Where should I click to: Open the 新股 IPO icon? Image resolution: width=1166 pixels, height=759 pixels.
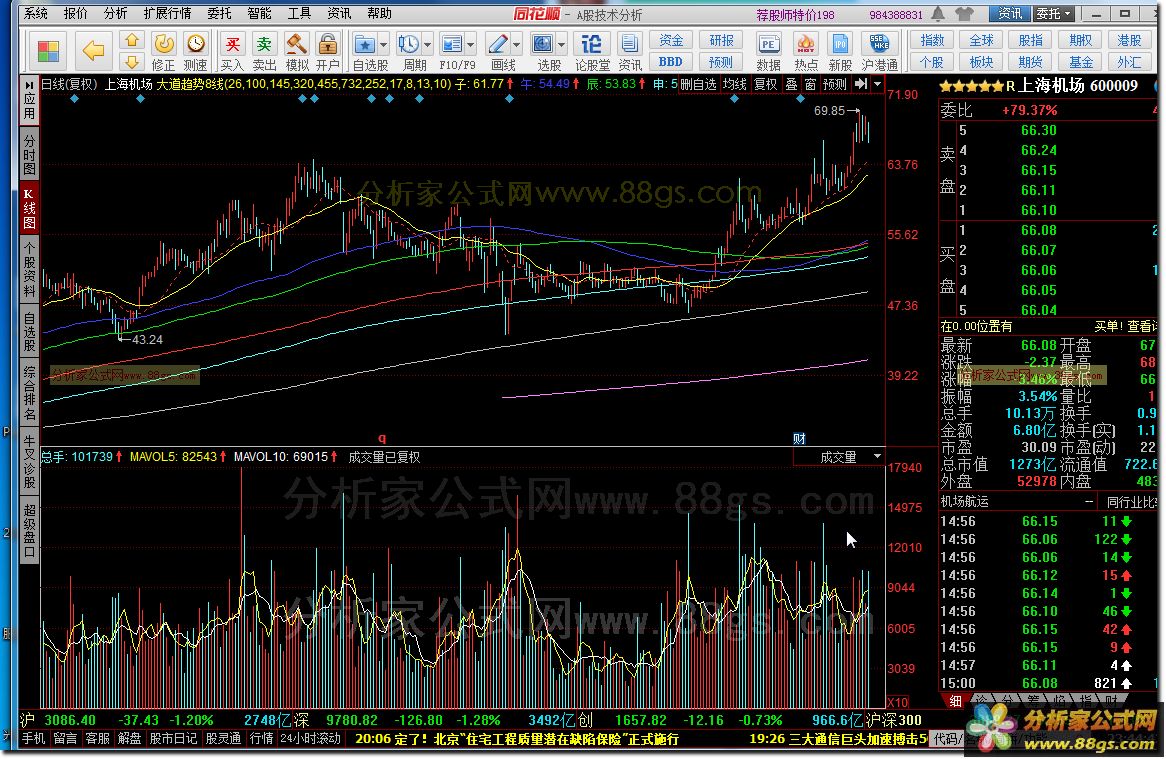tap(840, 51)
